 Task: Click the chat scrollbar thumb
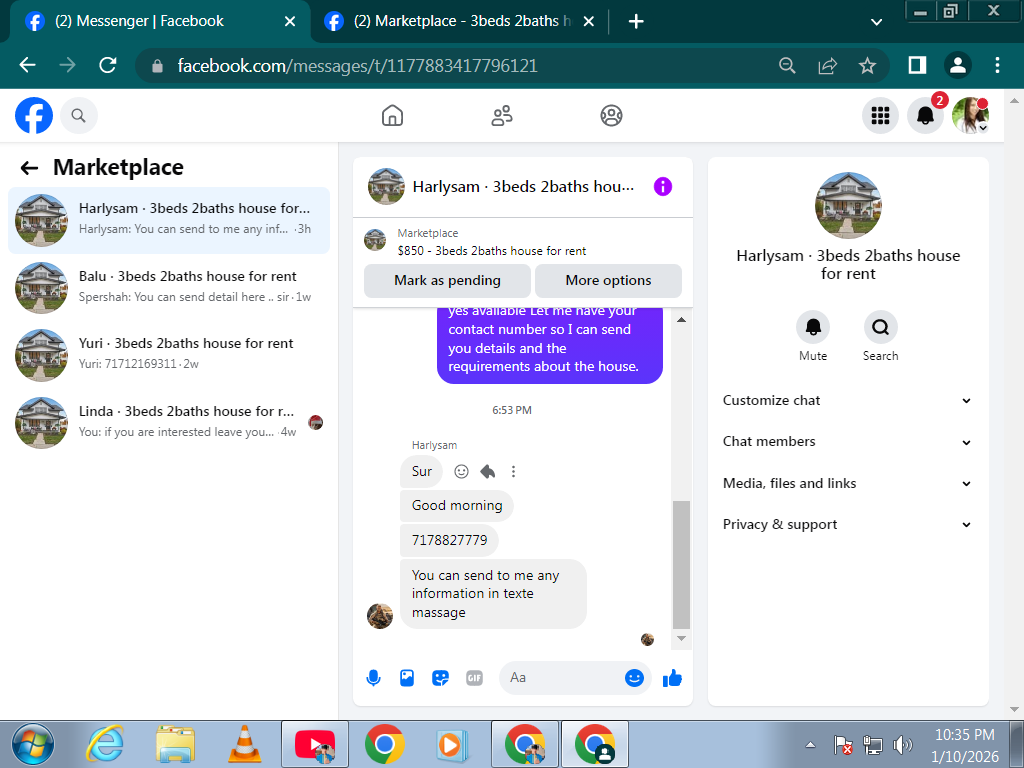tap(681, 565)
